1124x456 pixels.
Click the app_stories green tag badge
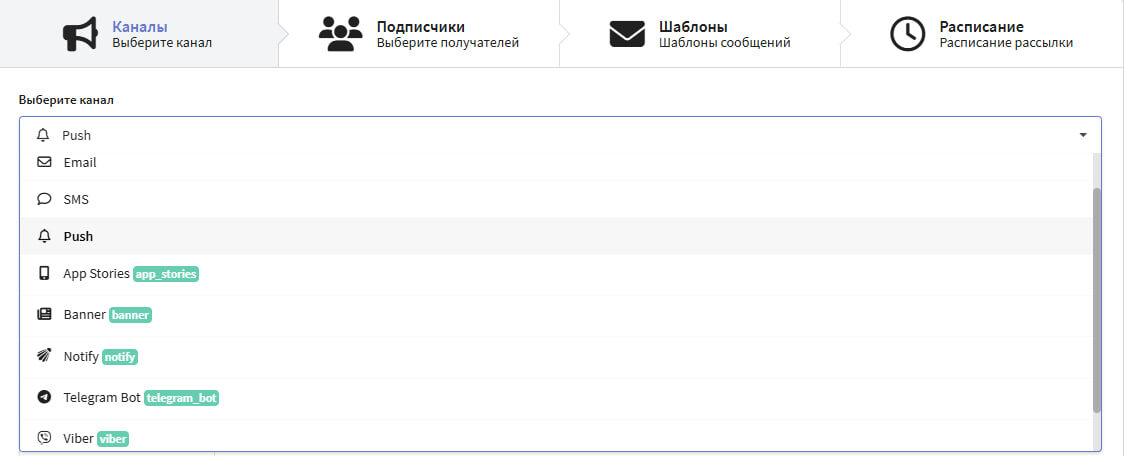pos(166,274)
